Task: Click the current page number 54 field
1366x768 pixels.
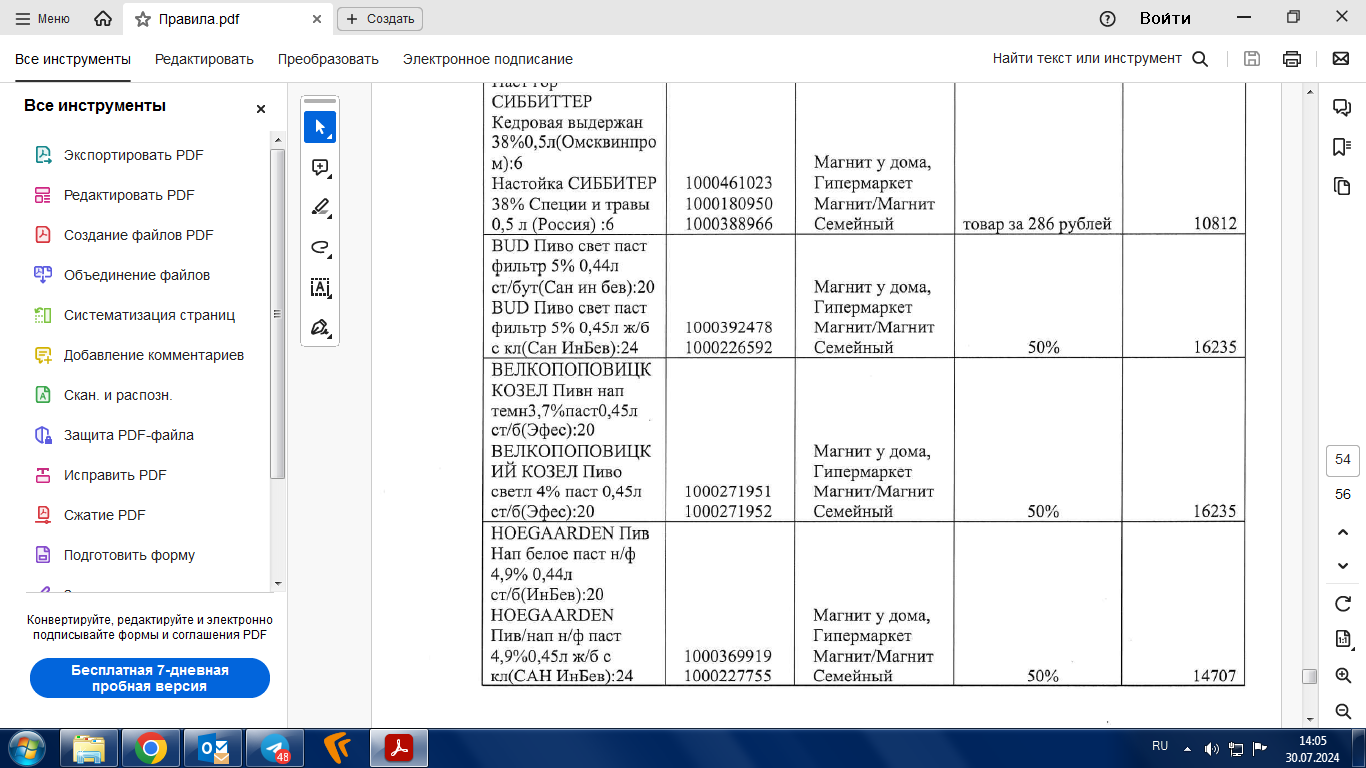Action: click(x=1343, y=460)
